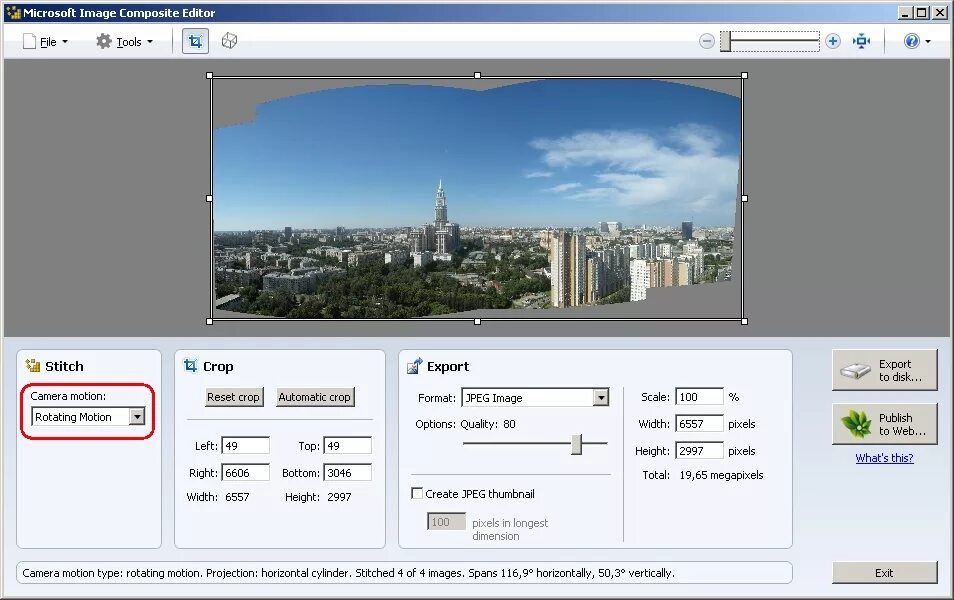Click the Exit button

click(x=885, y=573)
